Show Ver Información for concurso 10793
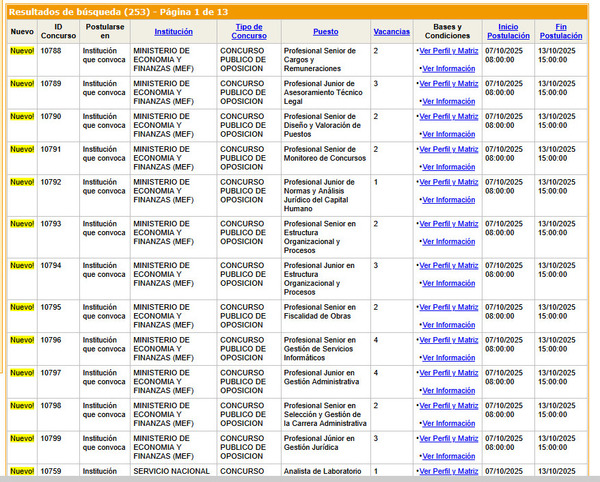The image size is (600, 482). [x=448, y=241]
